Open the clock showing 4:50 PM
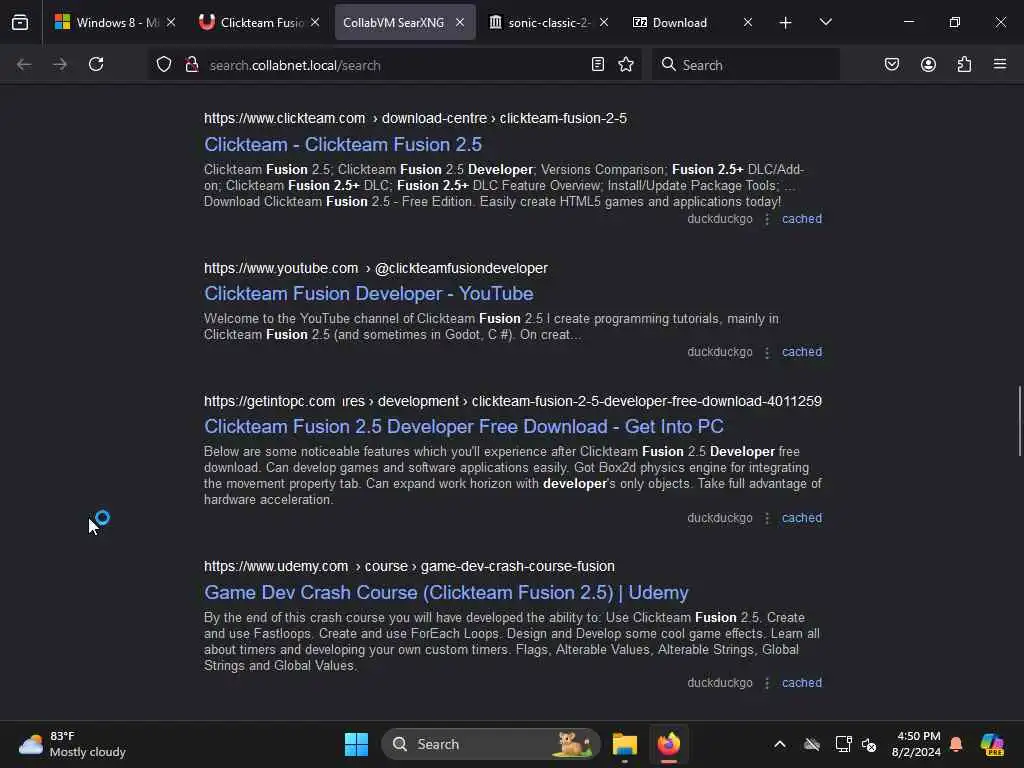 tap(916, 744)
